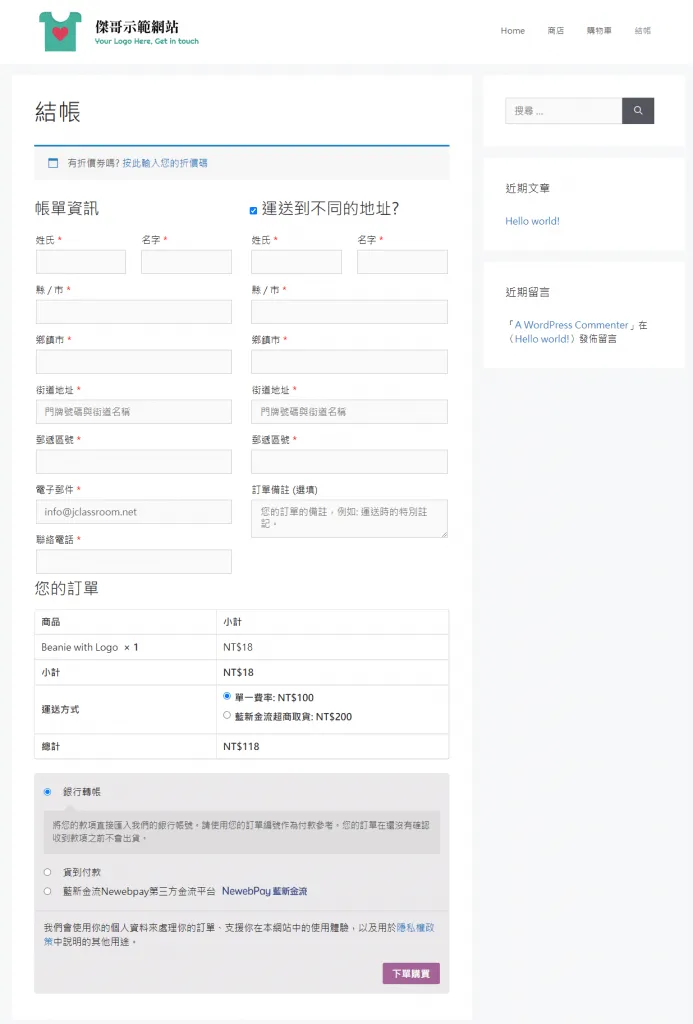
Task: Focus the 聯絡電話 field
Action: point(134,562)
